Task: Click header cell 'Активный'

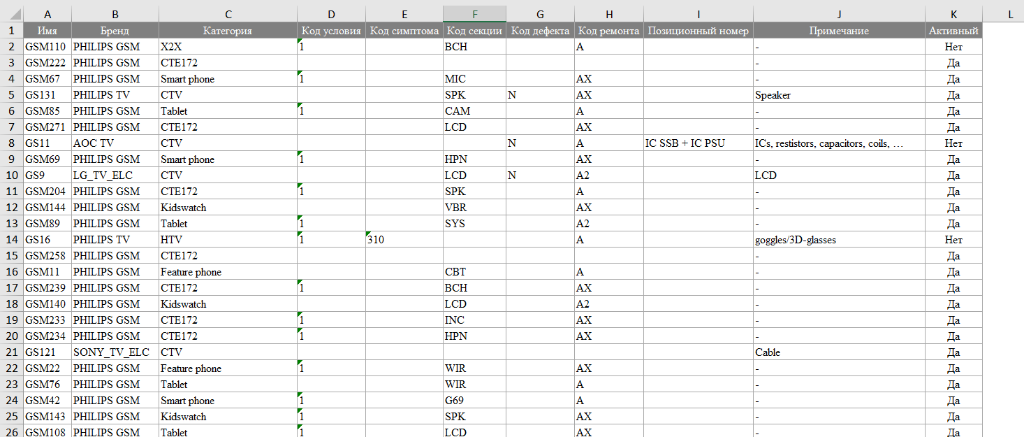Action: click(953, 31)
